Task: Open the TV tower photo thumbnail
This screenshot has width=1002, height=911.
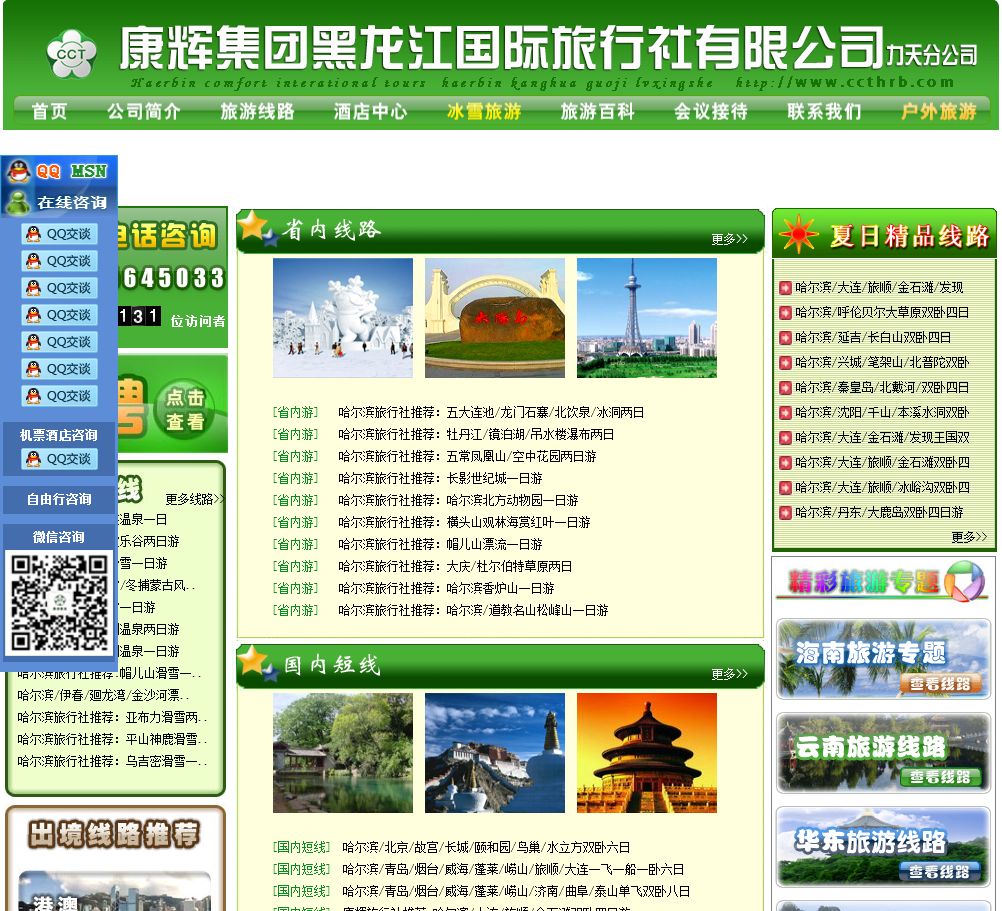Action: click(x=647, y=318)
